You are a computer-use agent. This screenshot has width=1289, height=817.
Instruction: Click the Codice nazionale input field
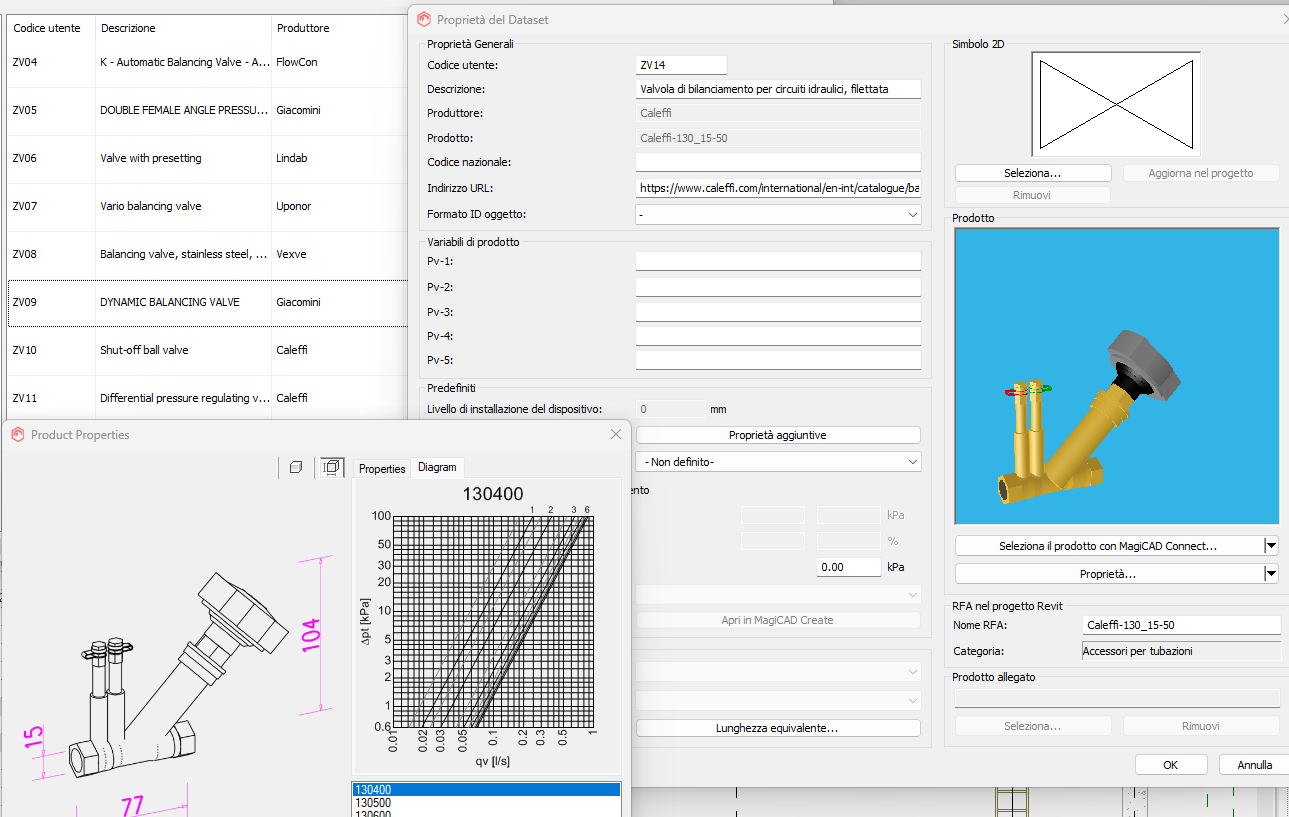click(x=778, y=162)
